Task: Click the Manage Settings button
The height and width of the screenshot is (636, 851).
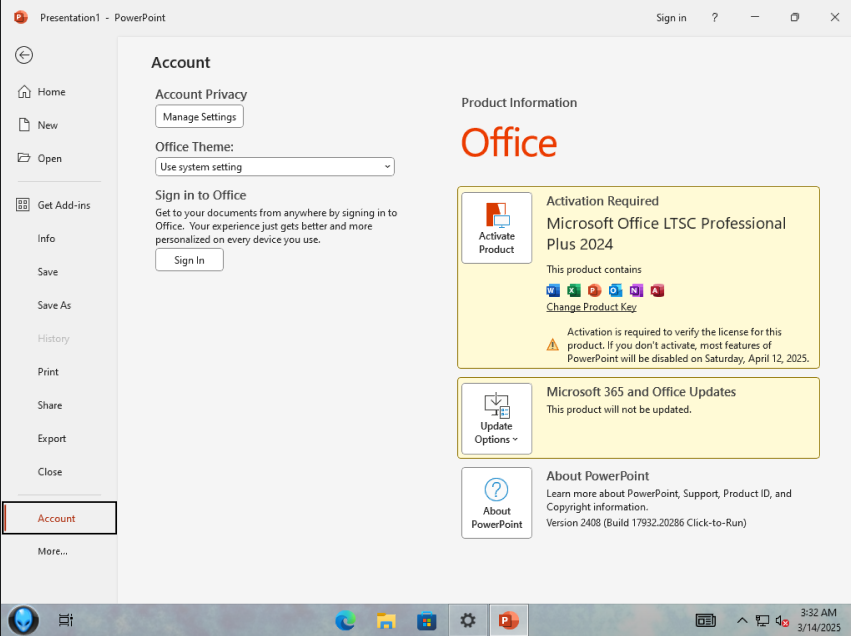Action: (x=199, y=117)
